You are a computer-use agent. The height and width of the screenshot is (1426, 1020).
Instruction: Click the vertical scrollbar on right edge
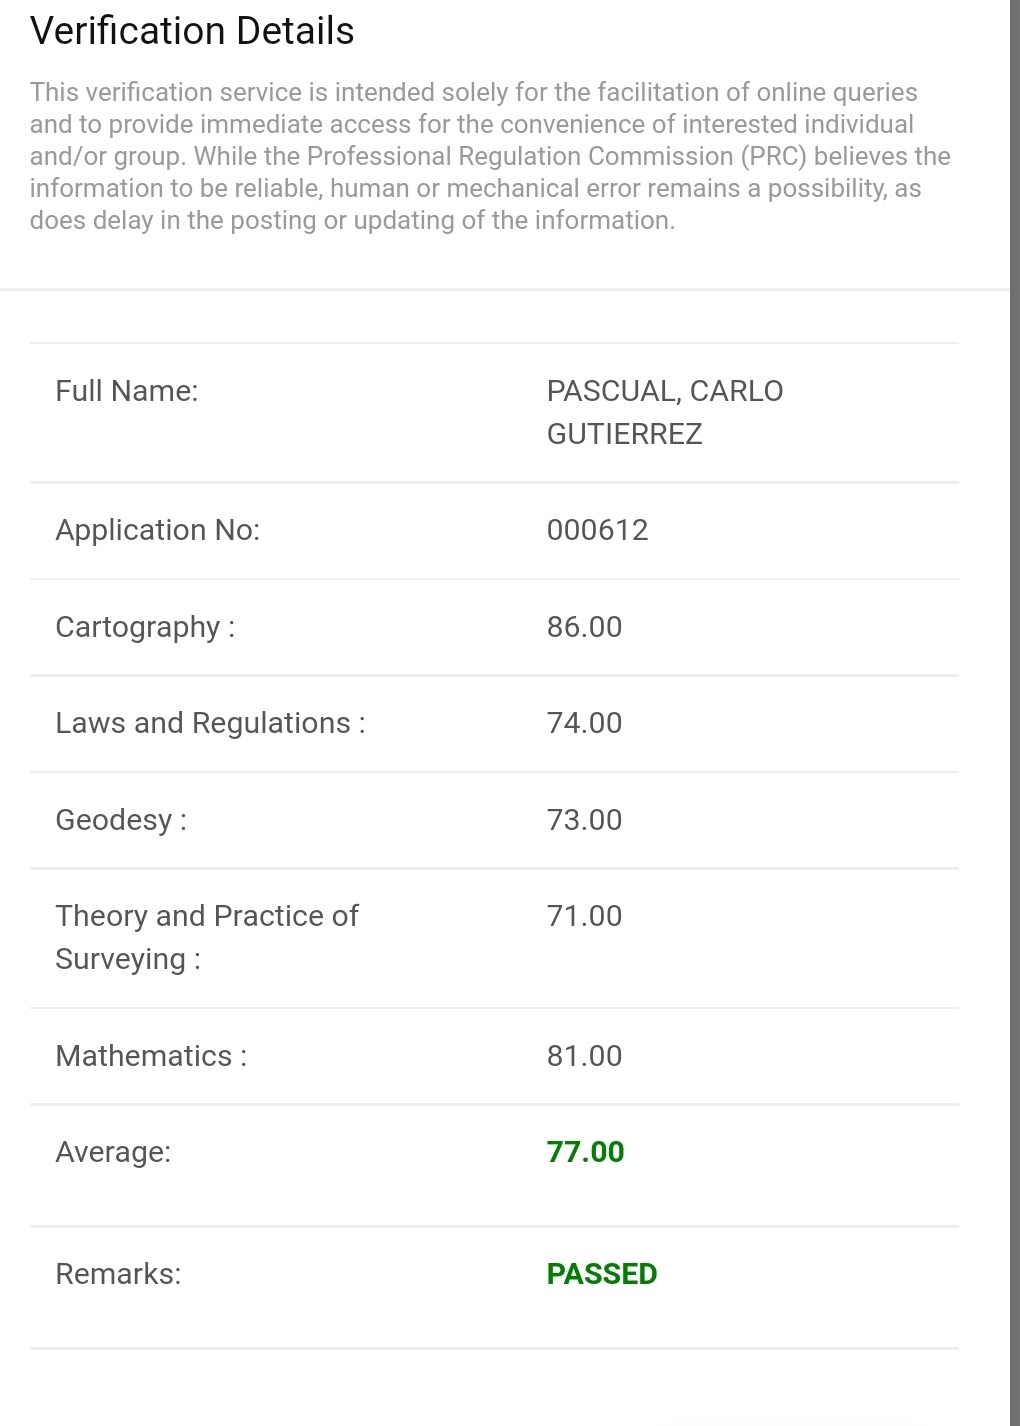tap(1014, 713)
